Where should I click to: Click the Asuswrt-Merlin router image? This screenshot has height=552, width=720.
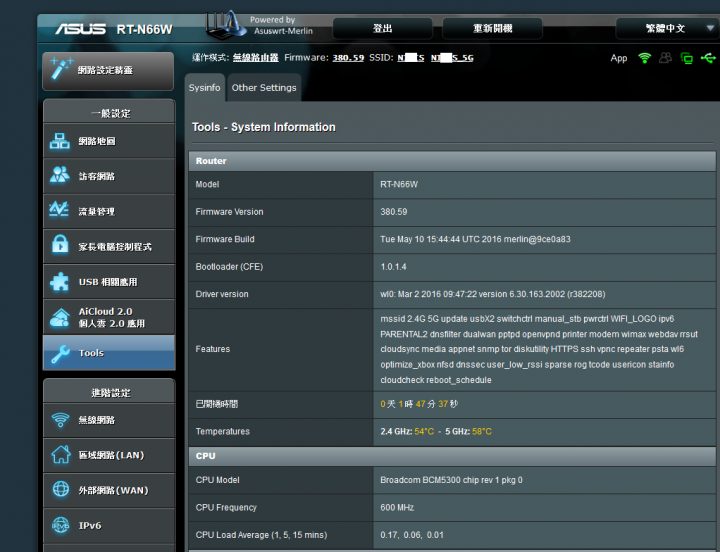pyautogui.click(x=225, y=26)
